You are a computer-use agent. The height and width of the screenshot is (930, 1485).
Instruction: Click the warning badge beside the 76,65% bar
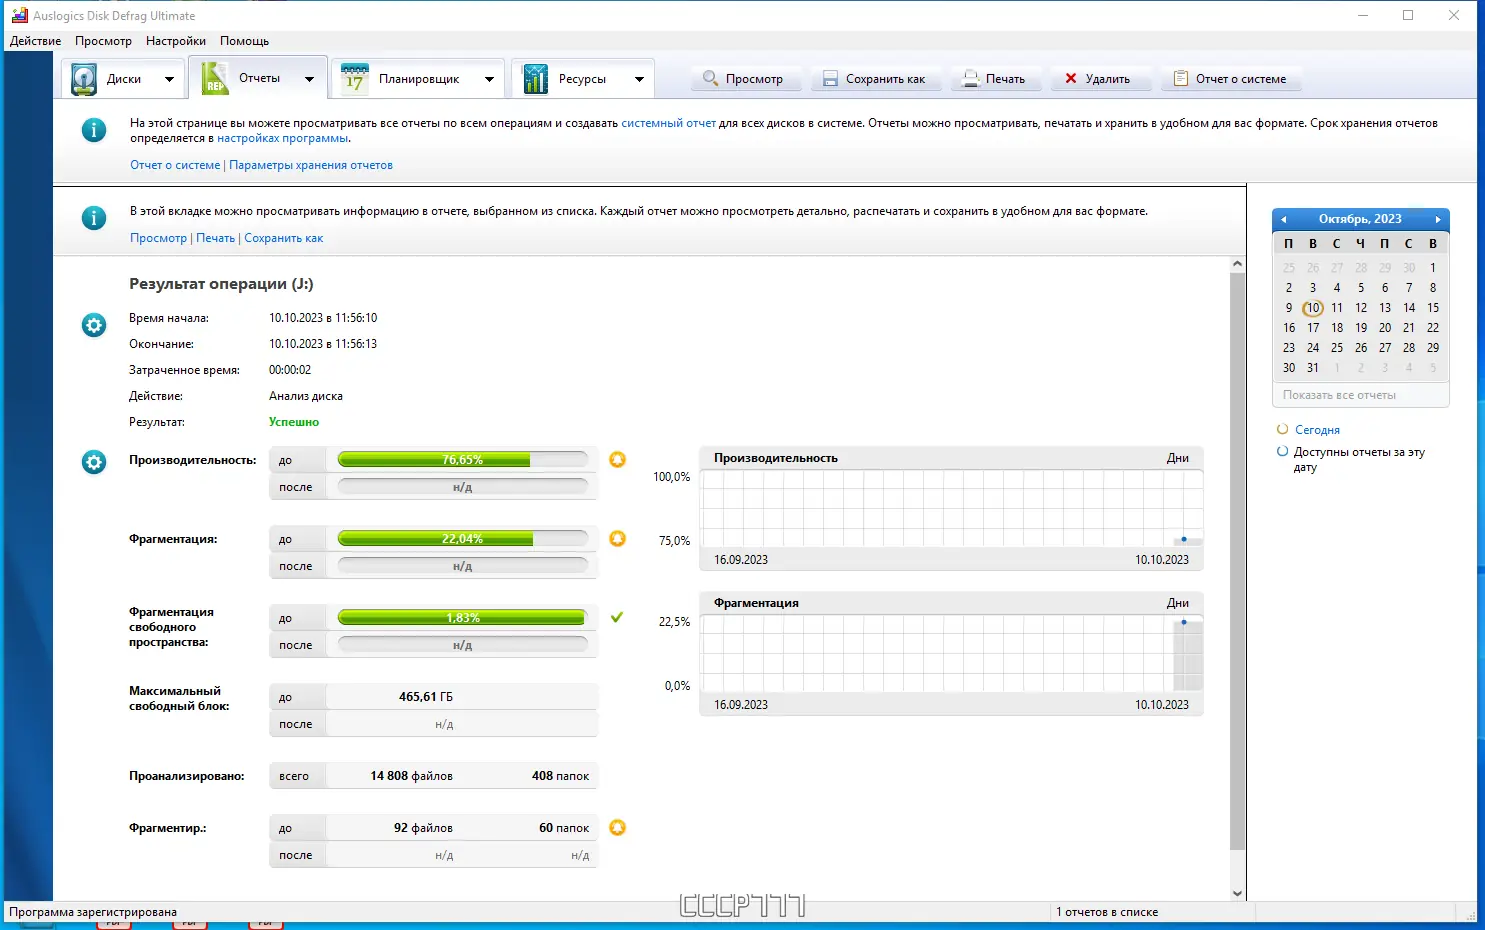[618, 459]
